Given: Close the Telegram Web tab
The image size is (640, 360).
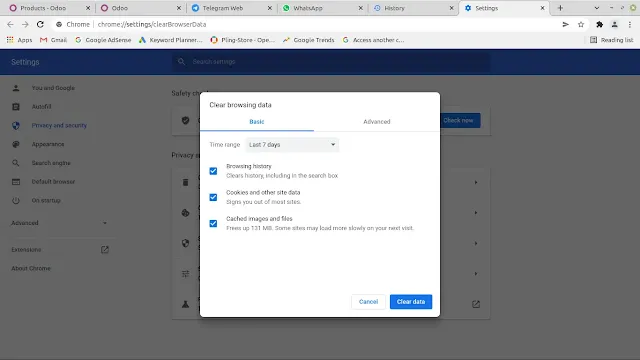Looking at the screenshot, I should 270,8.
